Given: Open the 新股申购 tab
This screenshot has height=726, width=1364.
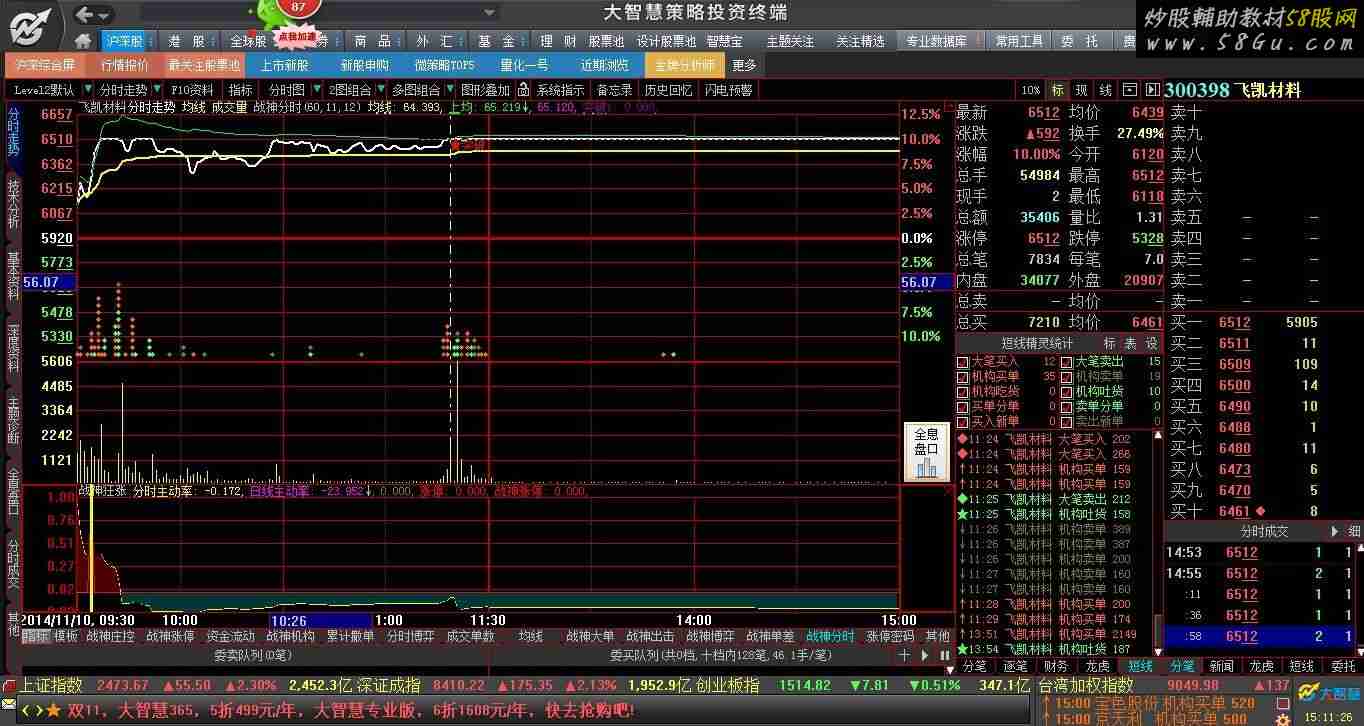Looking at the screenshot, I should (x=364, y=65).
